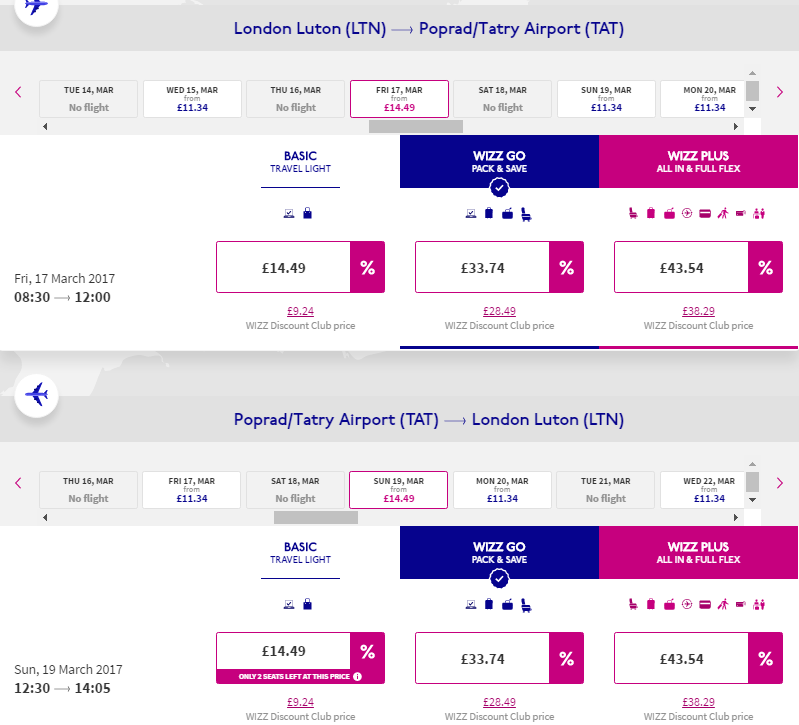Switch to return WIZZ PLUS fare tab
The width and height of the screenshot is (799, 725).
[698, 553]
